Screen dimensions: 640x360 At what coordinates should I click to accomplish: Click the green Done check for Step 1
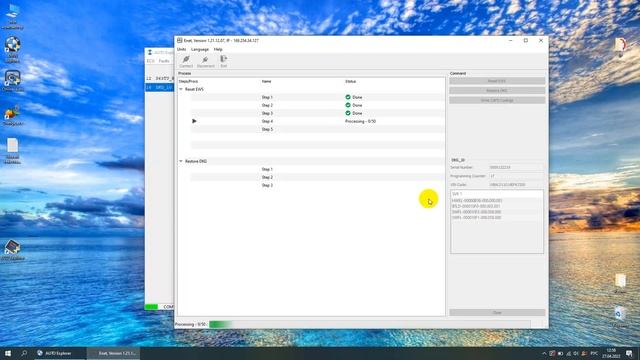348,97
